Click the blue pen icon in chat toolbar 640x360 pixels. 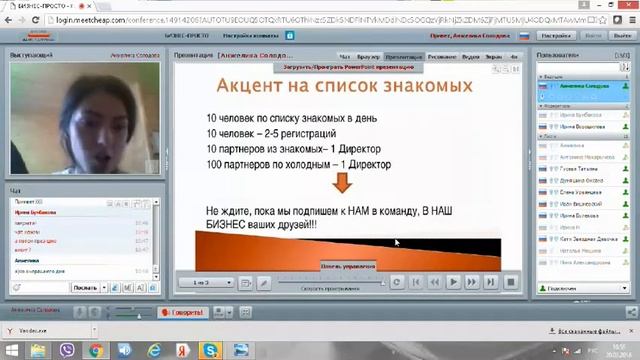pyautogui.click(x=115, y=288)
